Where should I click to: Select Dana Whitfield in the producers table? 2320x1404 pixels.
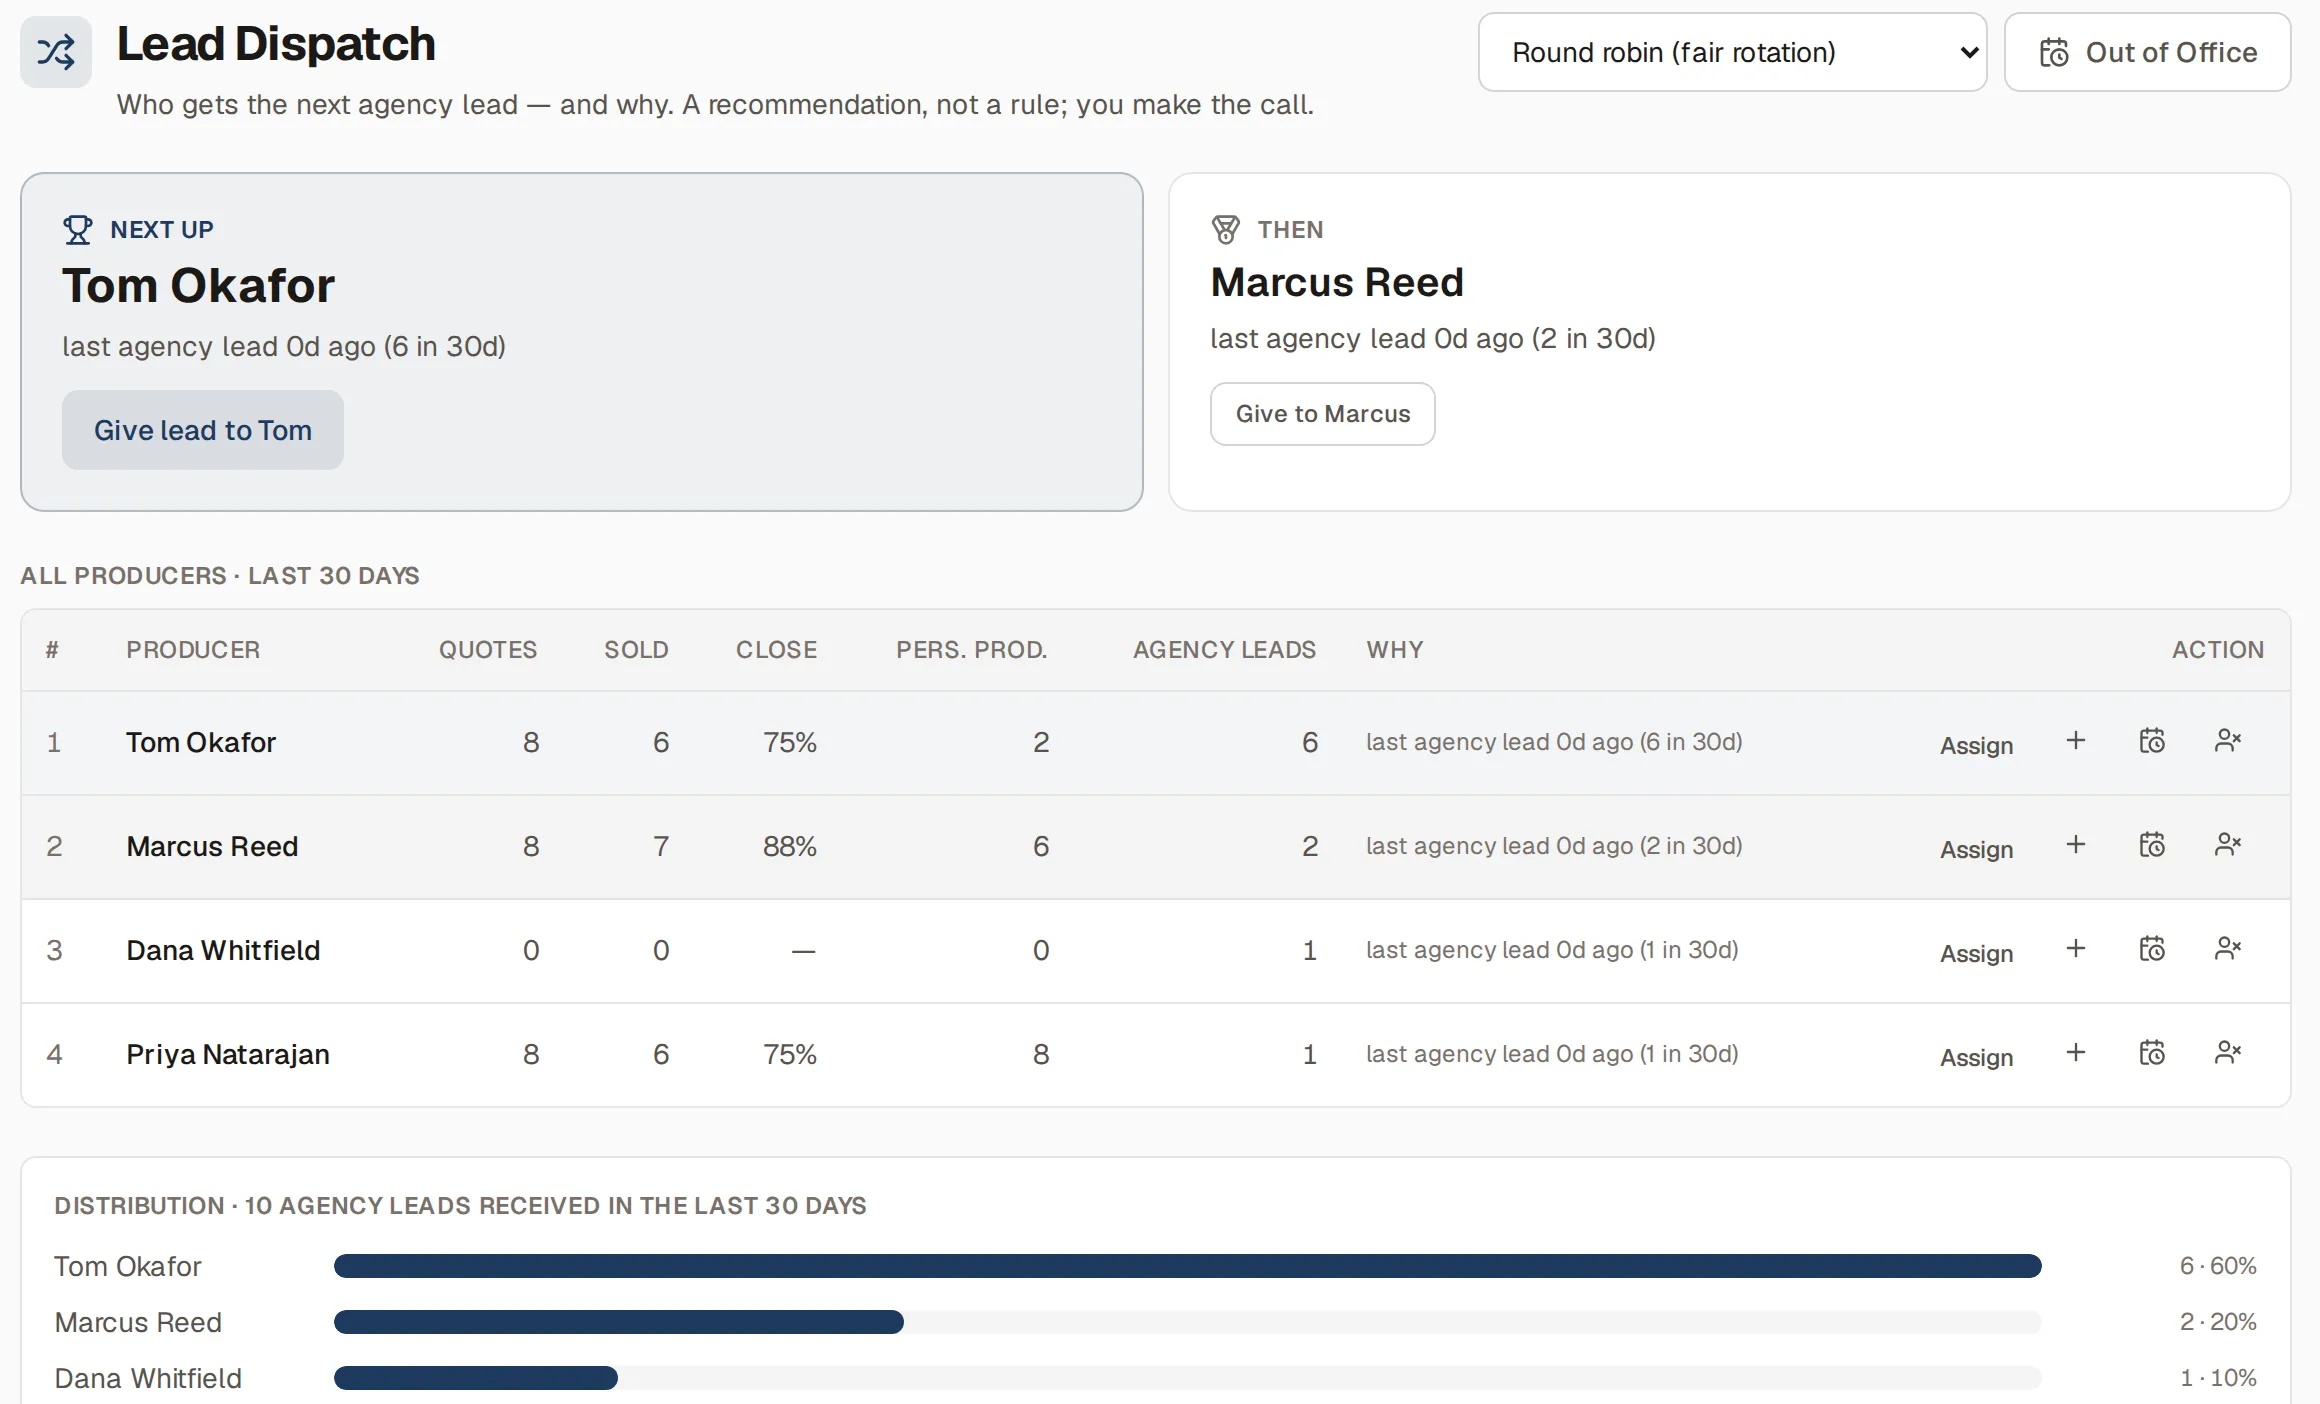[223, 951]
